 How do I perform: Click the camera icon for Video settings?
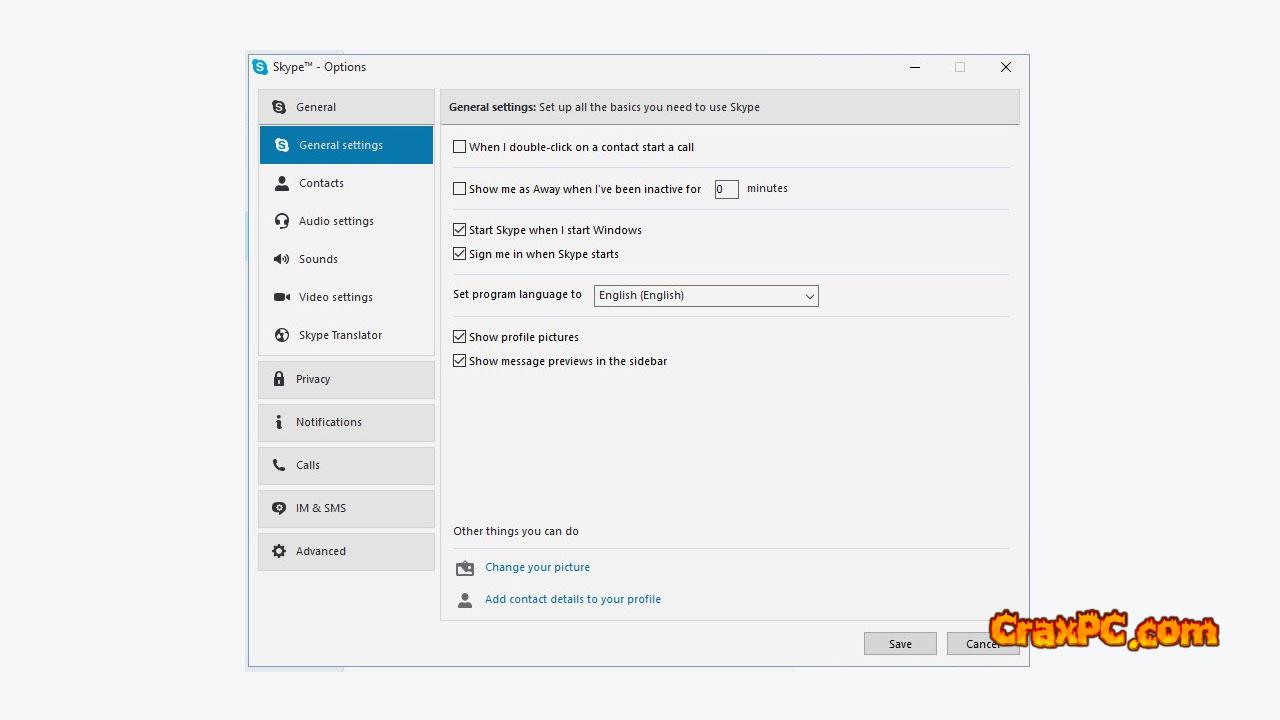pos(282,297)
